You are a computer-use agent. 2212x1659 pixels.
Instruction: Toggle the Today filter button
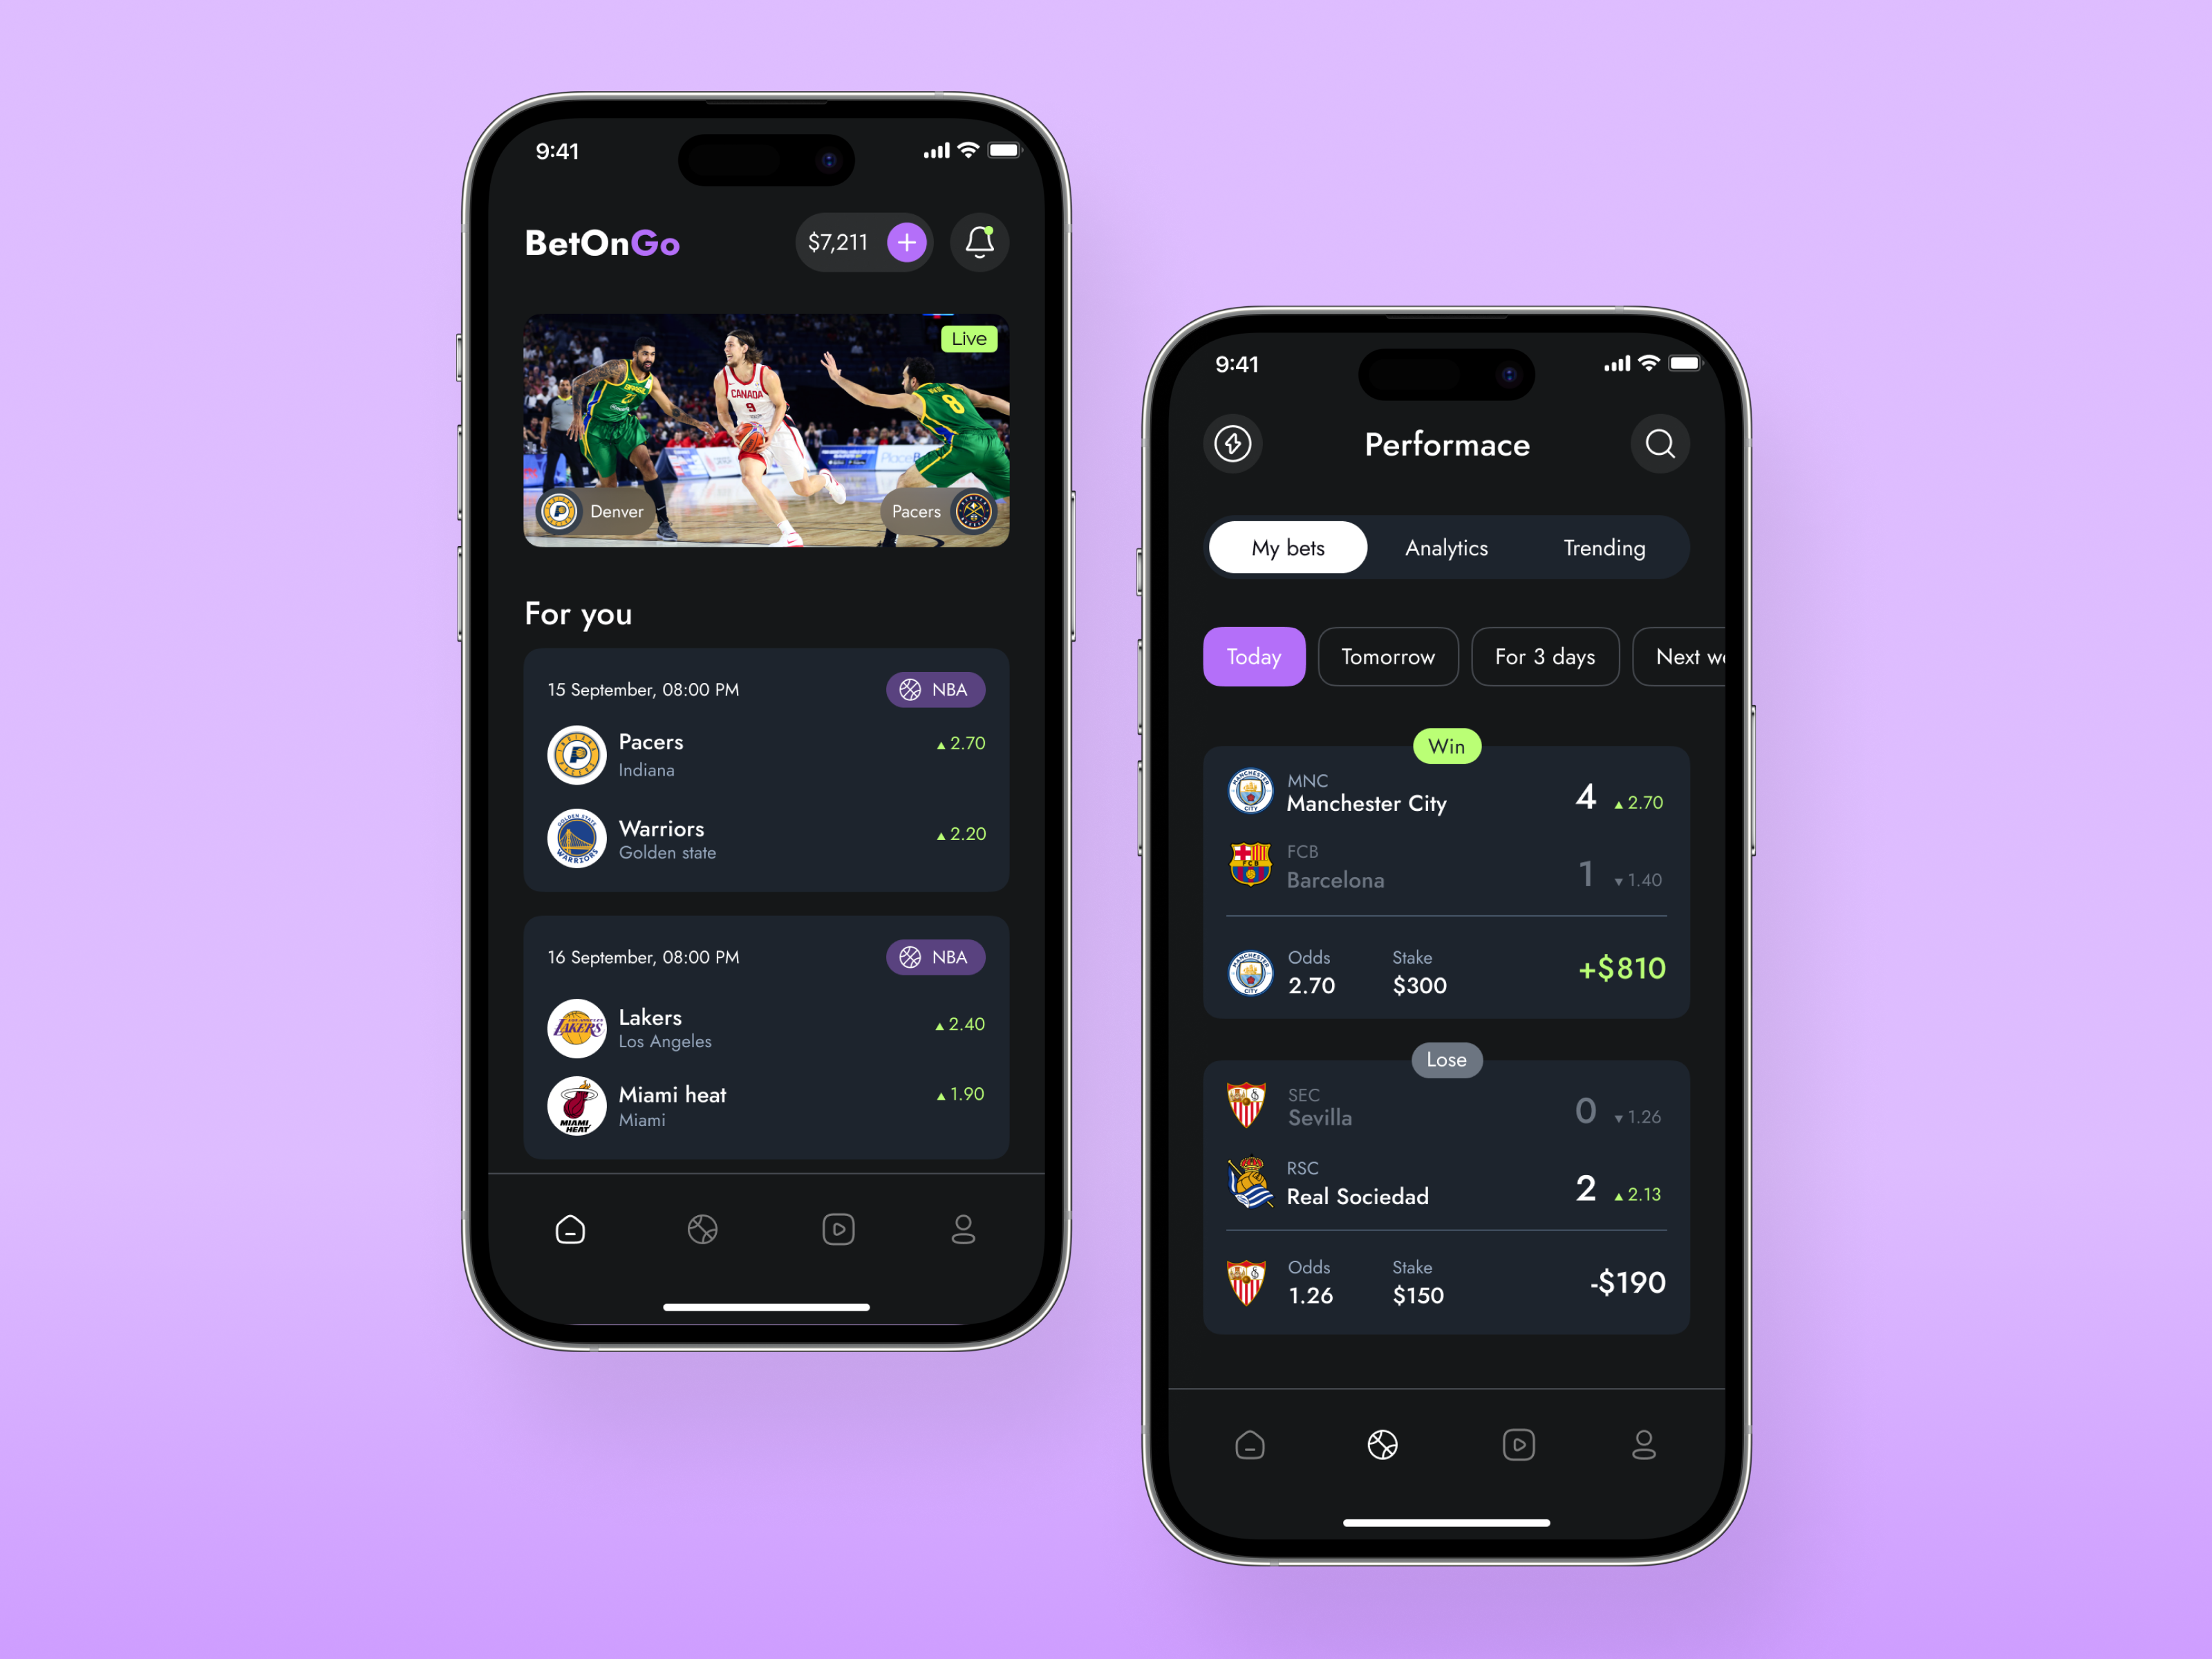[x=1254, y=655]
